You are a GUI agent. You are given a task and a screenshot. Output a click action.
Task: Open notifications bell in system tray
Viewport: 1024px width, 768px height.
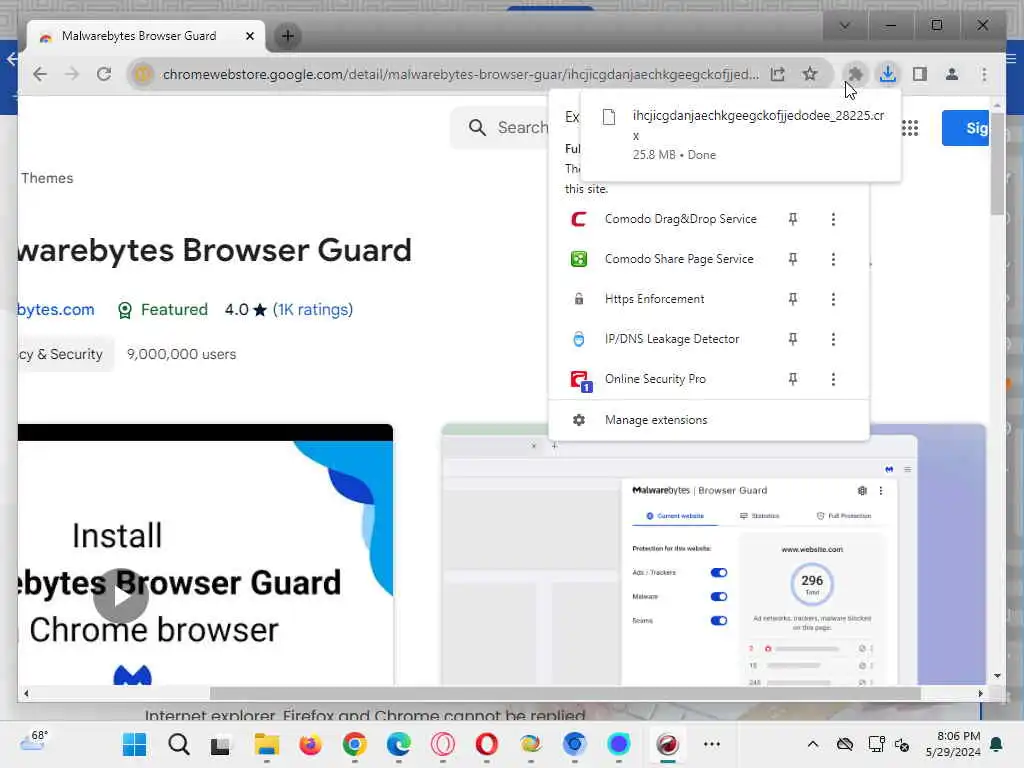point(997,744)
